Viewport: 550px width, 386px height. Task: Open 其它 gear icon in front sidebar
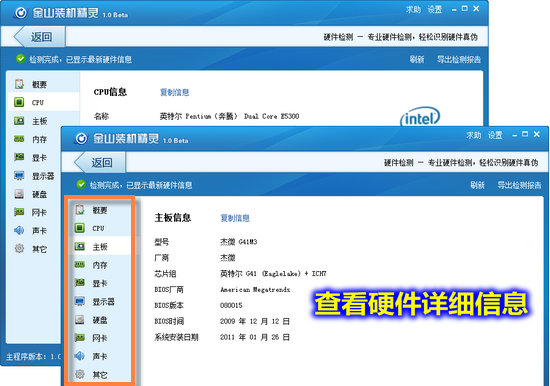tap(80, 374)
